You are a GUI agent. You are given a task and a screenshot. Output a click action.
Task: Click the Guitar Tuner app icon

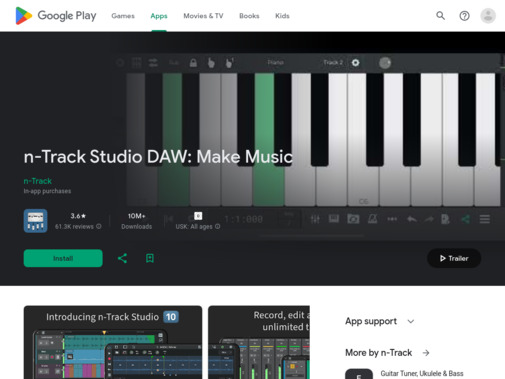click(x=359, y=374)
